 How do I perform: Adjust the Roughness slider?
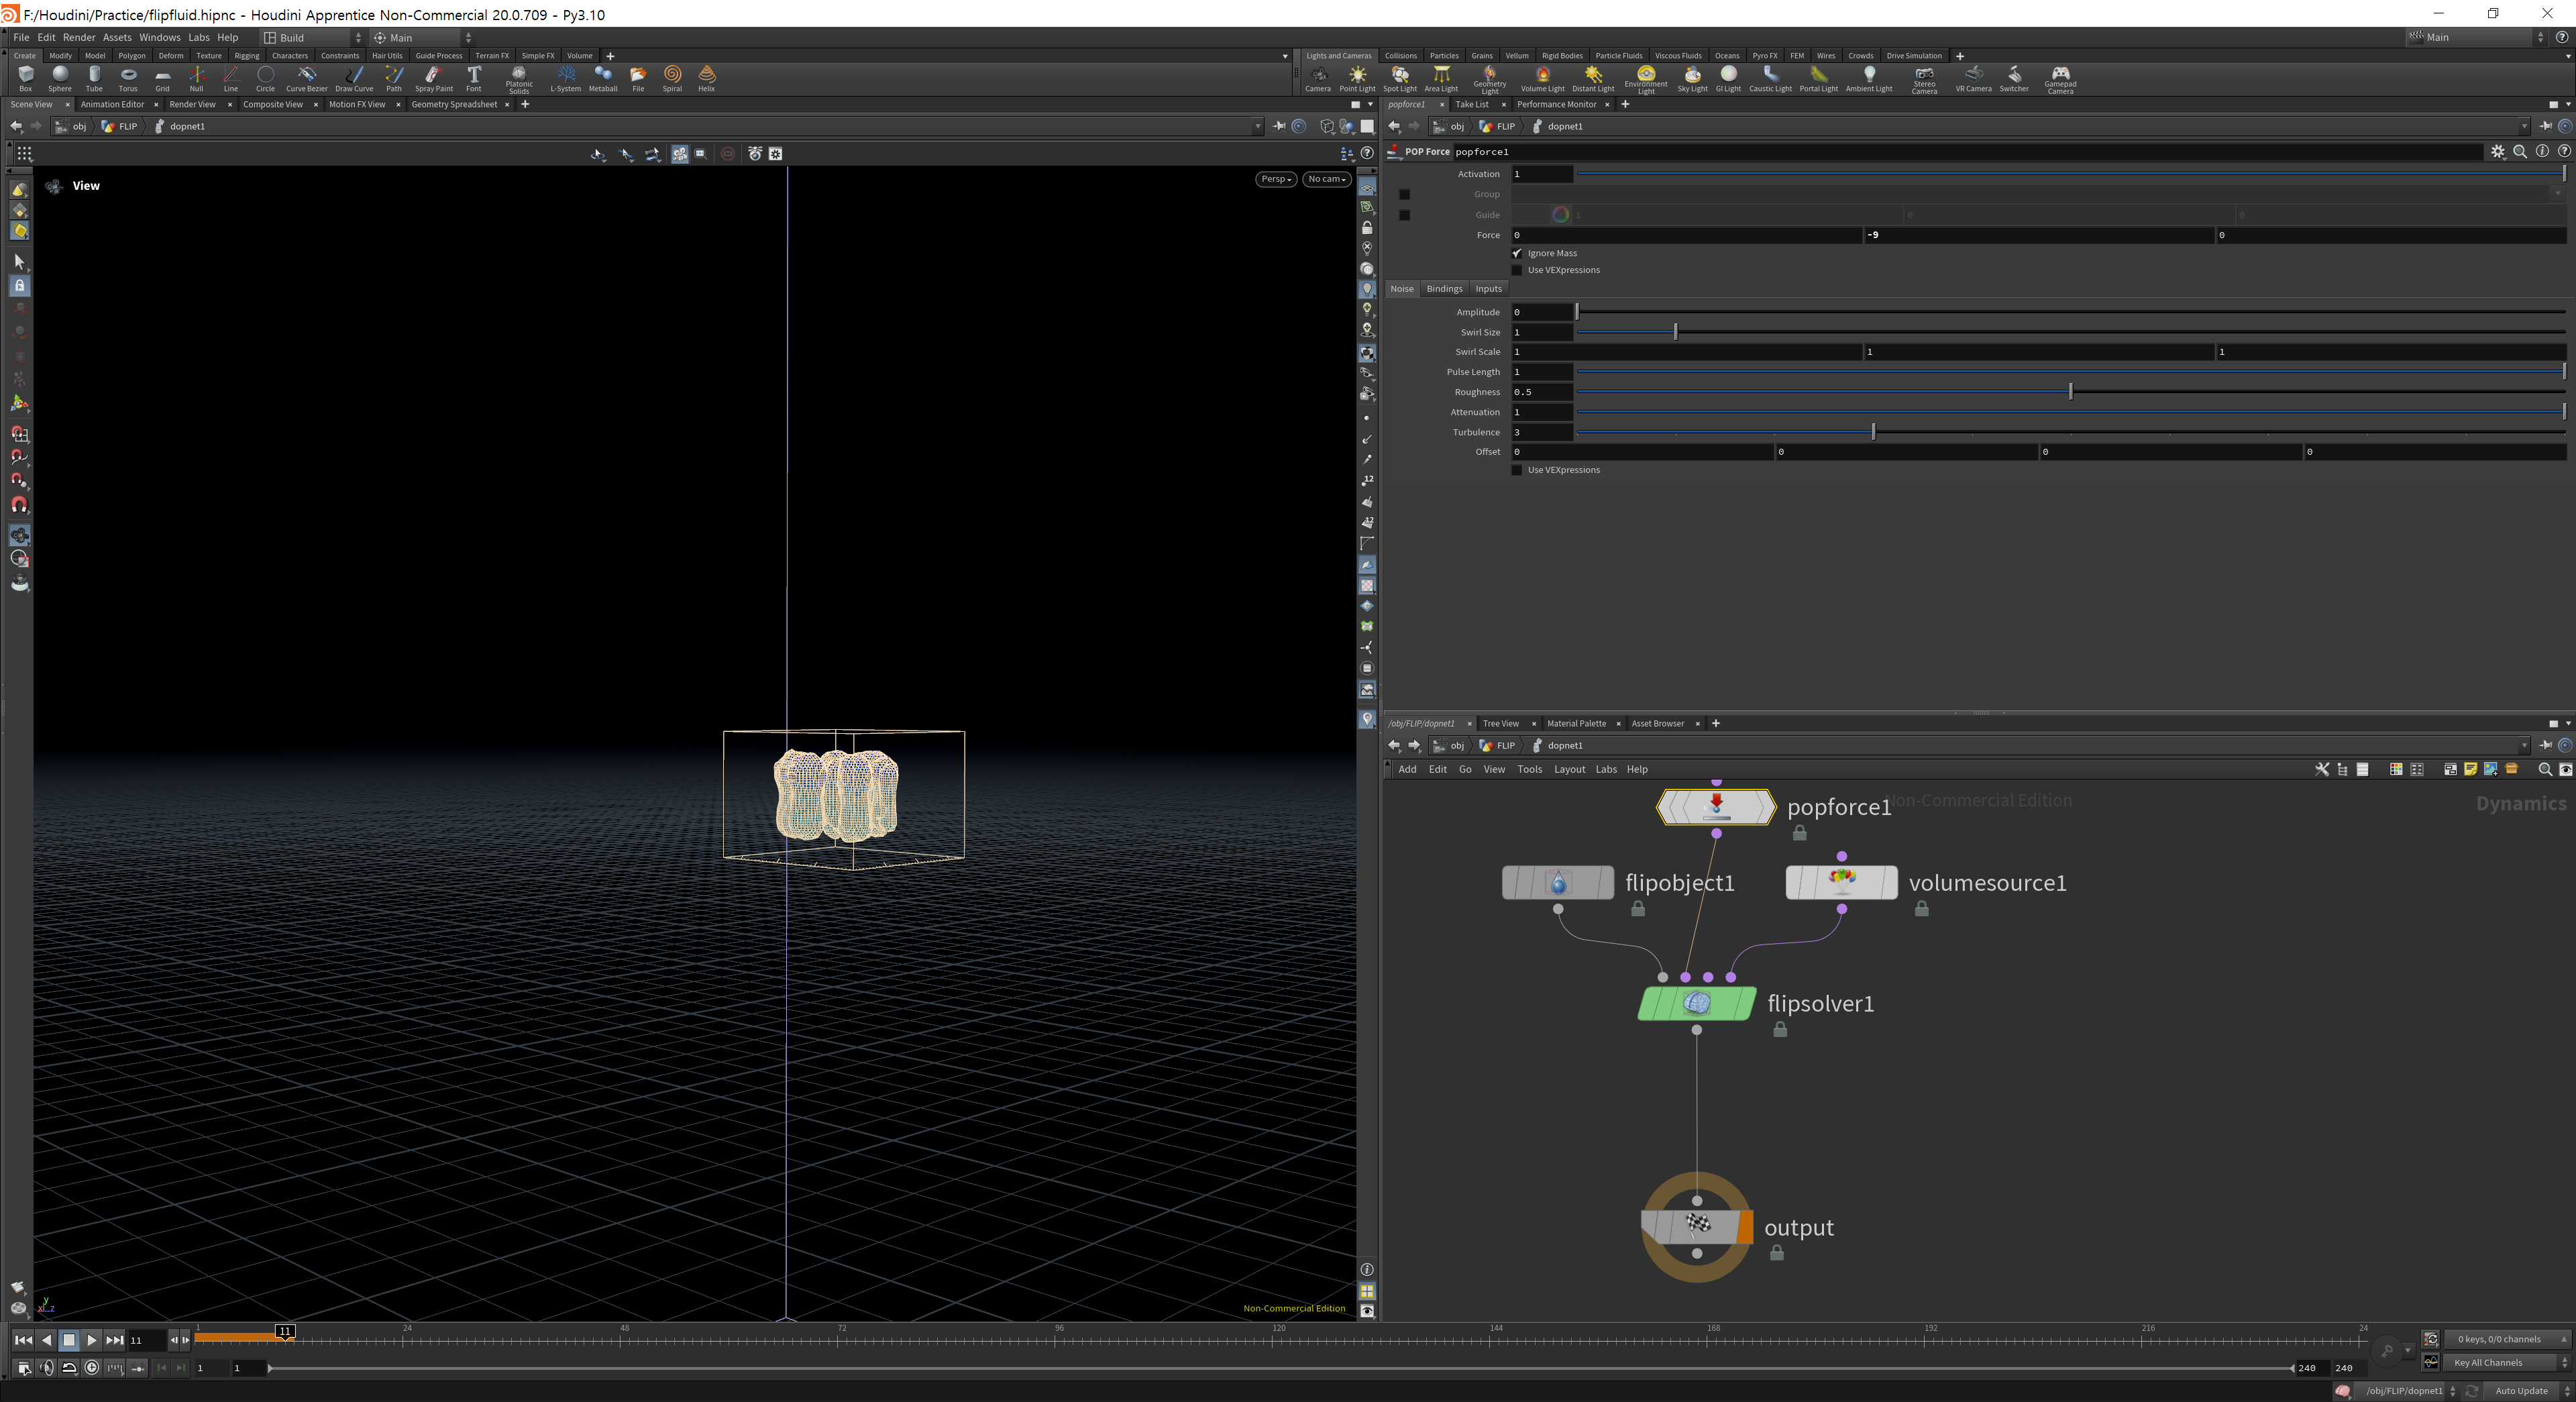[x=2070, y=392]
